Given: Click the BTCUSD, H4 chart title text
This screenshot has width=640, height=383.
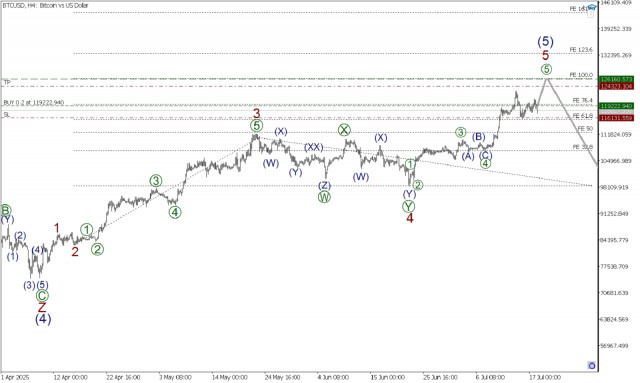Looking at the screenshot, I should click(45, 5).
